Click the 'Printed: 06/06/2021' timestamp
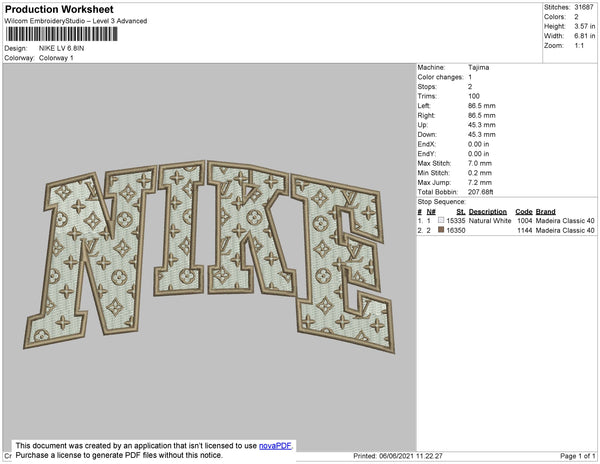The image size is (600, 464). coord(398,456)
